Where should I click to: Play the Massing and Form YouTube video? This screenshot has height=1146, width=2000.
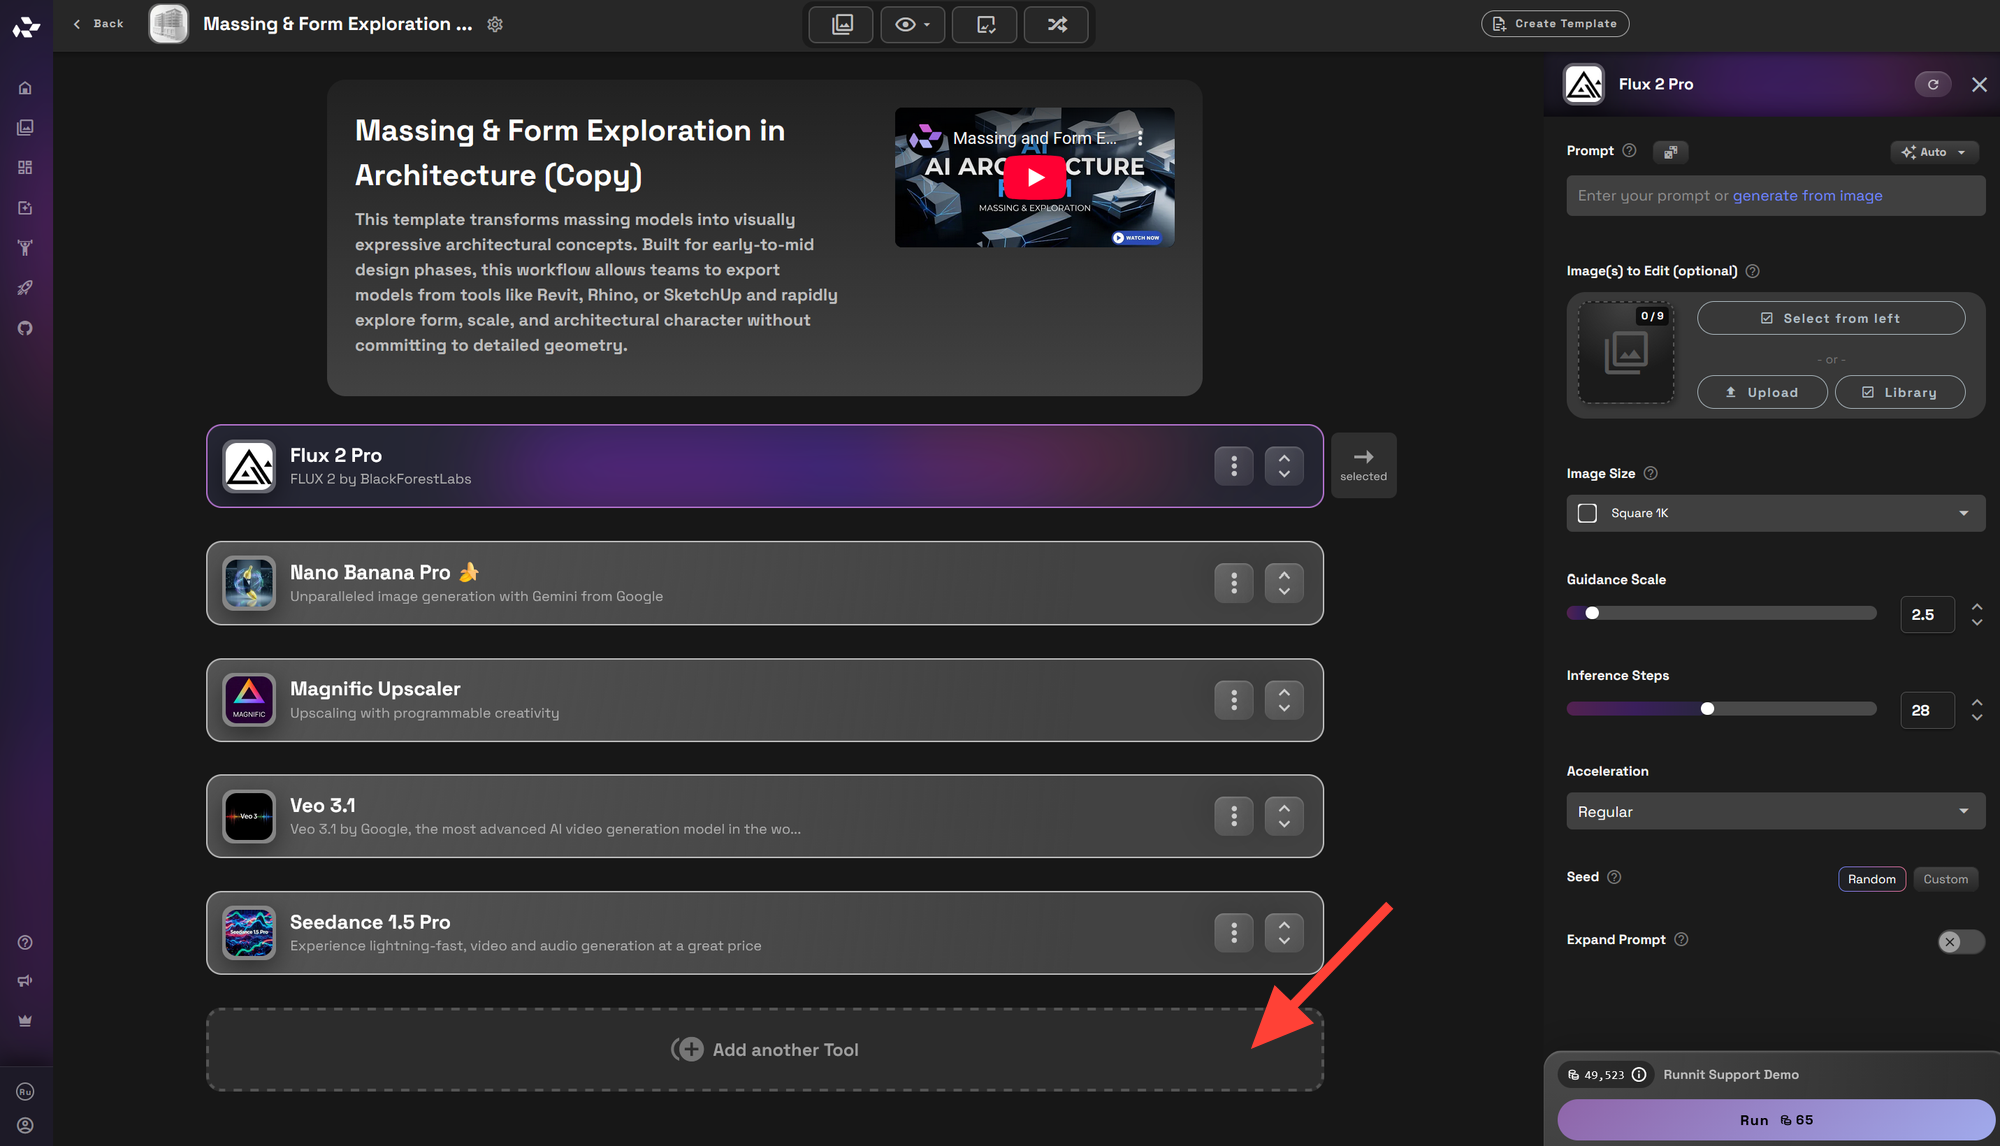click(1034, 177)
